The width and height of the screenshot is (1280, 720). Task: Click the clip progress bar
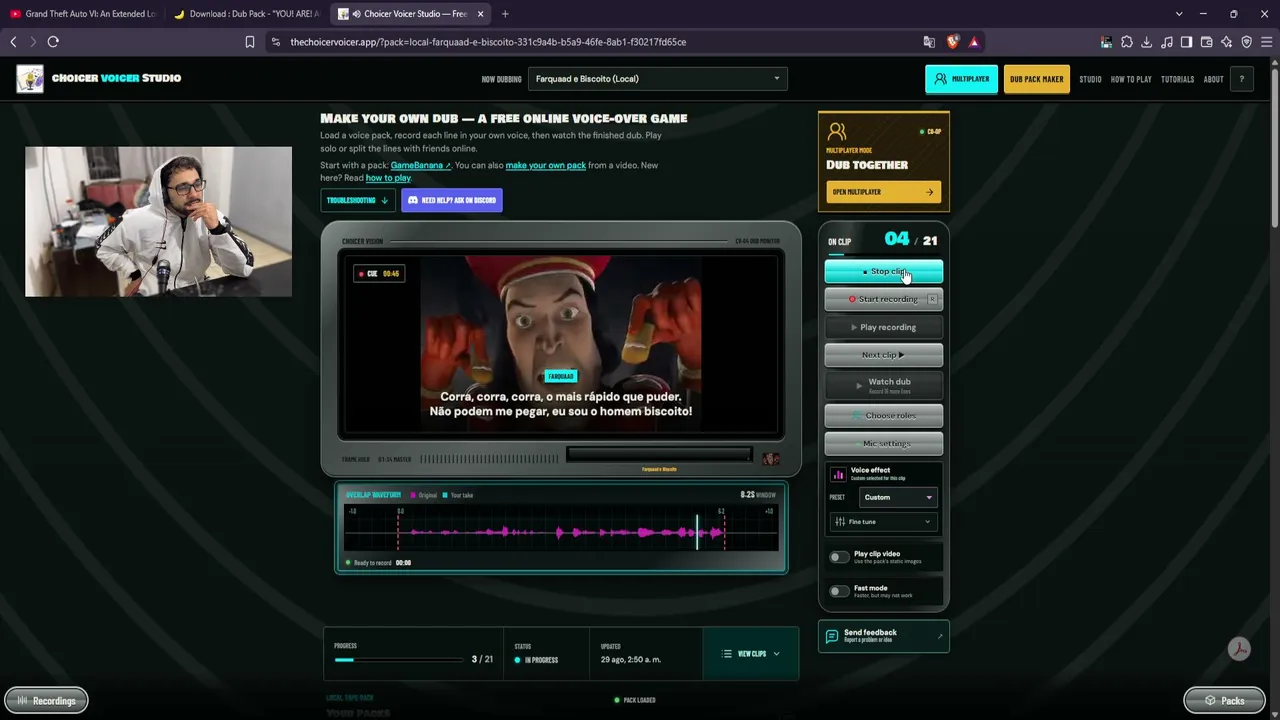pyautogui.click(x=399, y=660)
